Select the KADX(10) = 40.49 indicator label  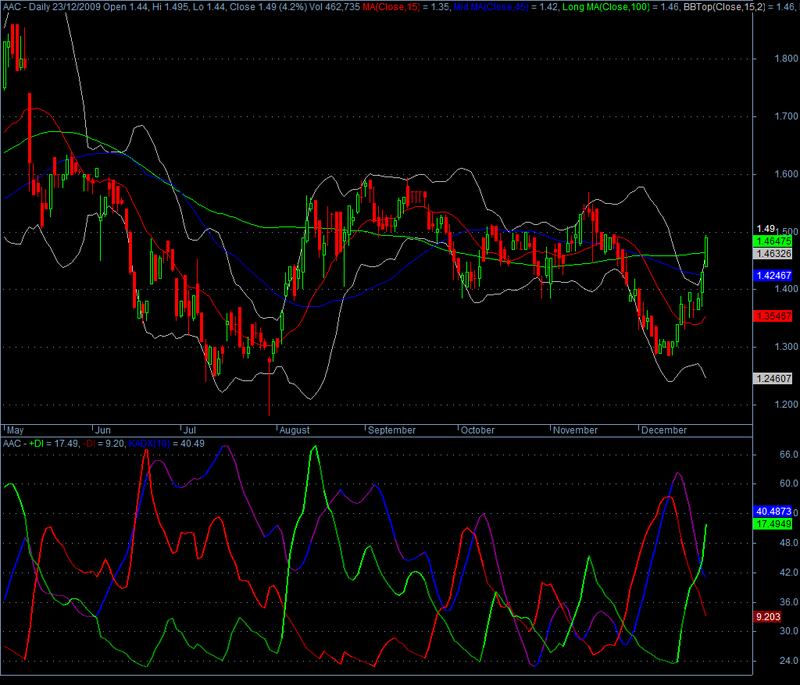click(x=166, y=444)
